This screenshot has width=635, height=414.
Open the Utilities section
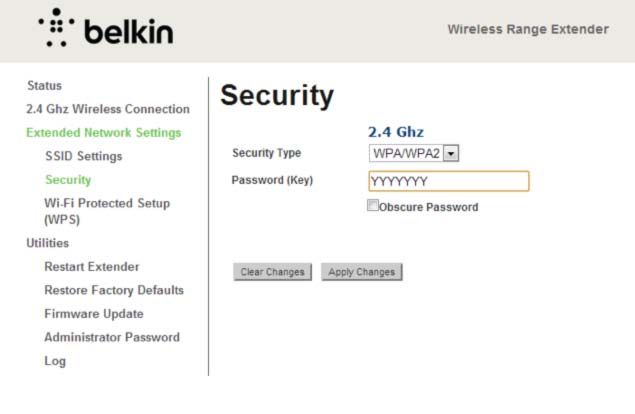(x=47, y=243)
